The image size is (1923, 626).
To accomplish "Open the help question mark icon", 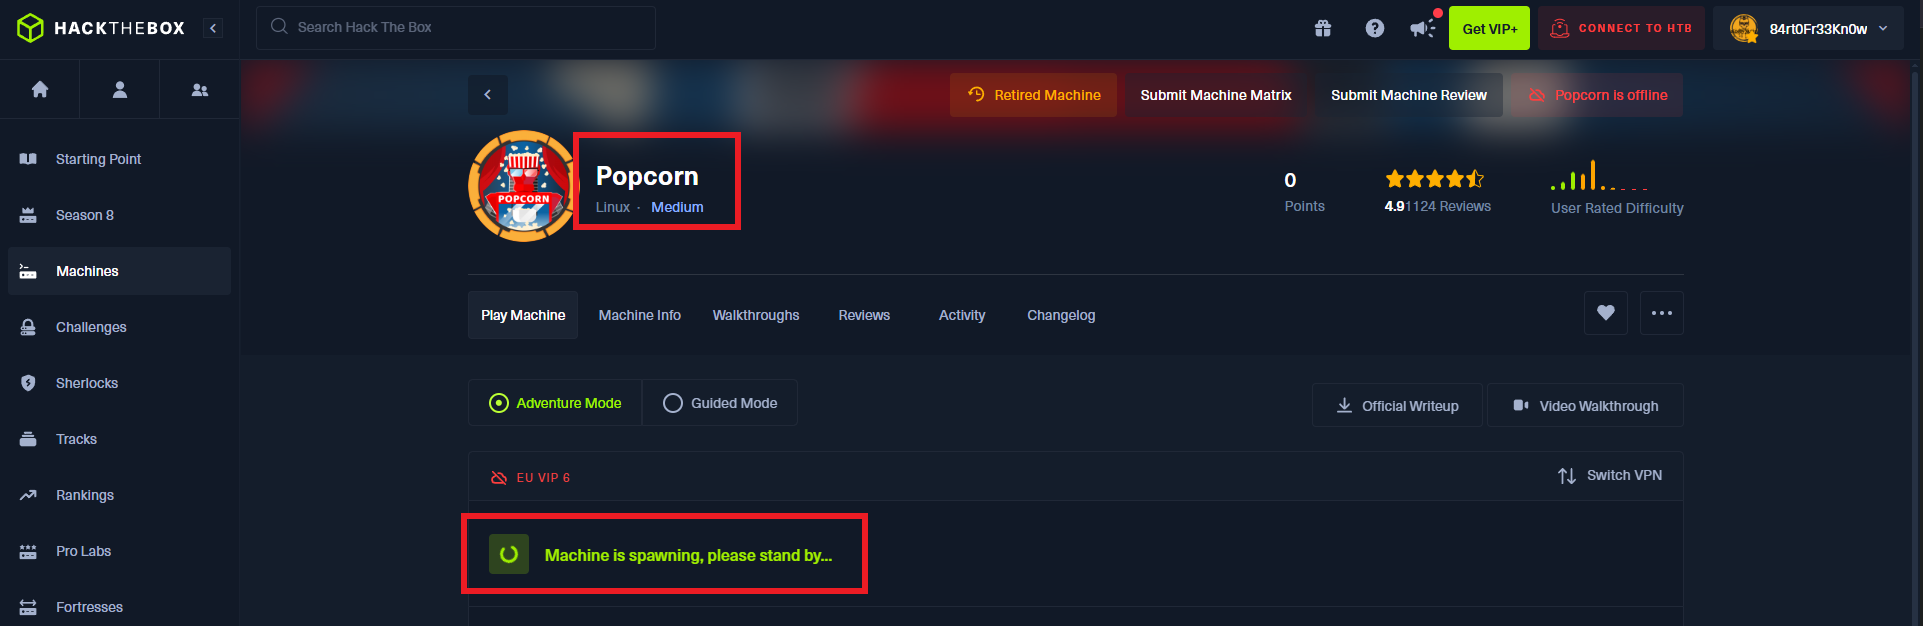I will point(1375,28).
